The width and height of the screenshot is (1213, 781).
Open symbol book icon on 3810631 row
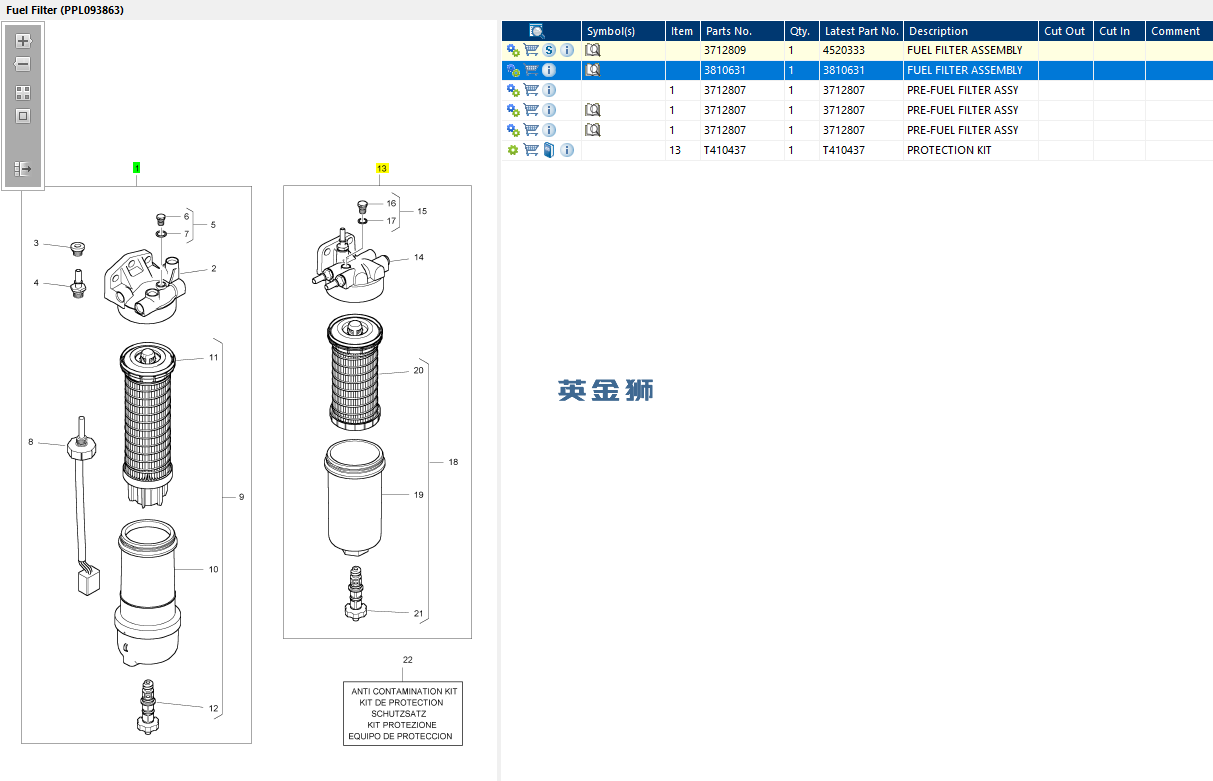592,70
